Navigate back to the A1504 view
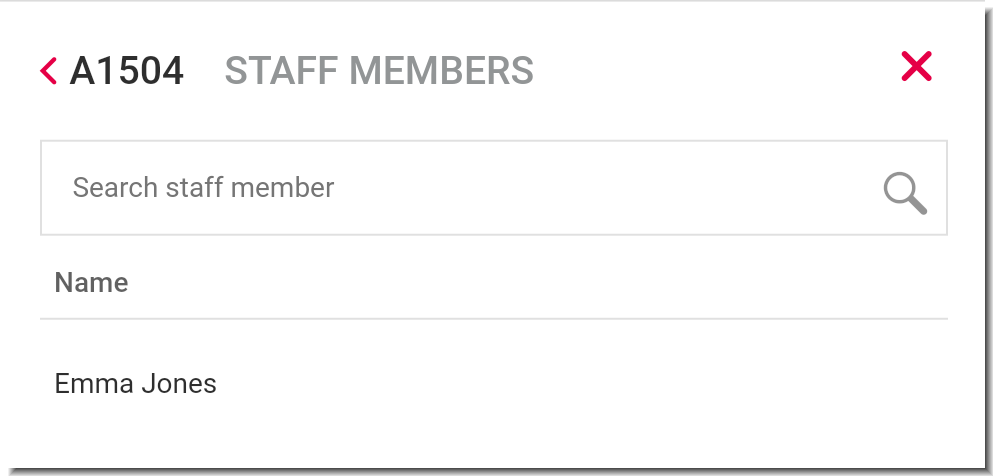The width and height of the screenshot is (993, 476). [49, 70]
